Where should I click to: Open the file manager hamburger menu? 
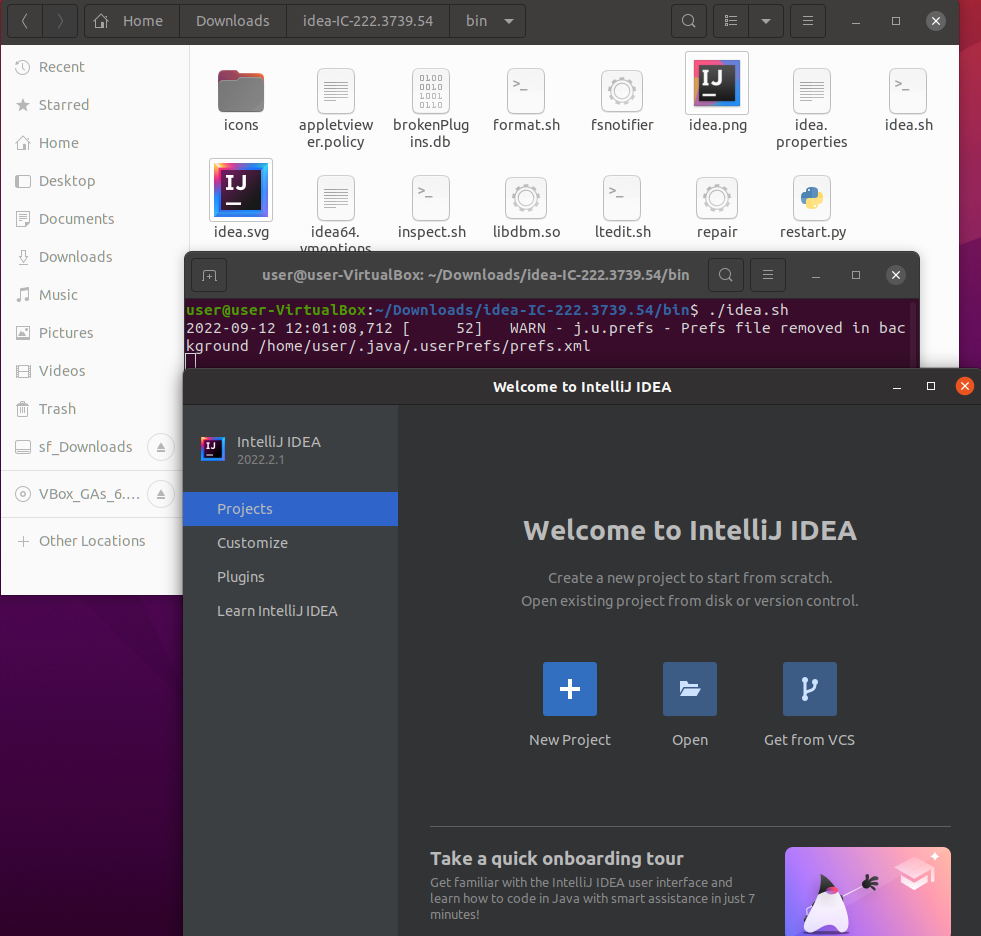808,21
